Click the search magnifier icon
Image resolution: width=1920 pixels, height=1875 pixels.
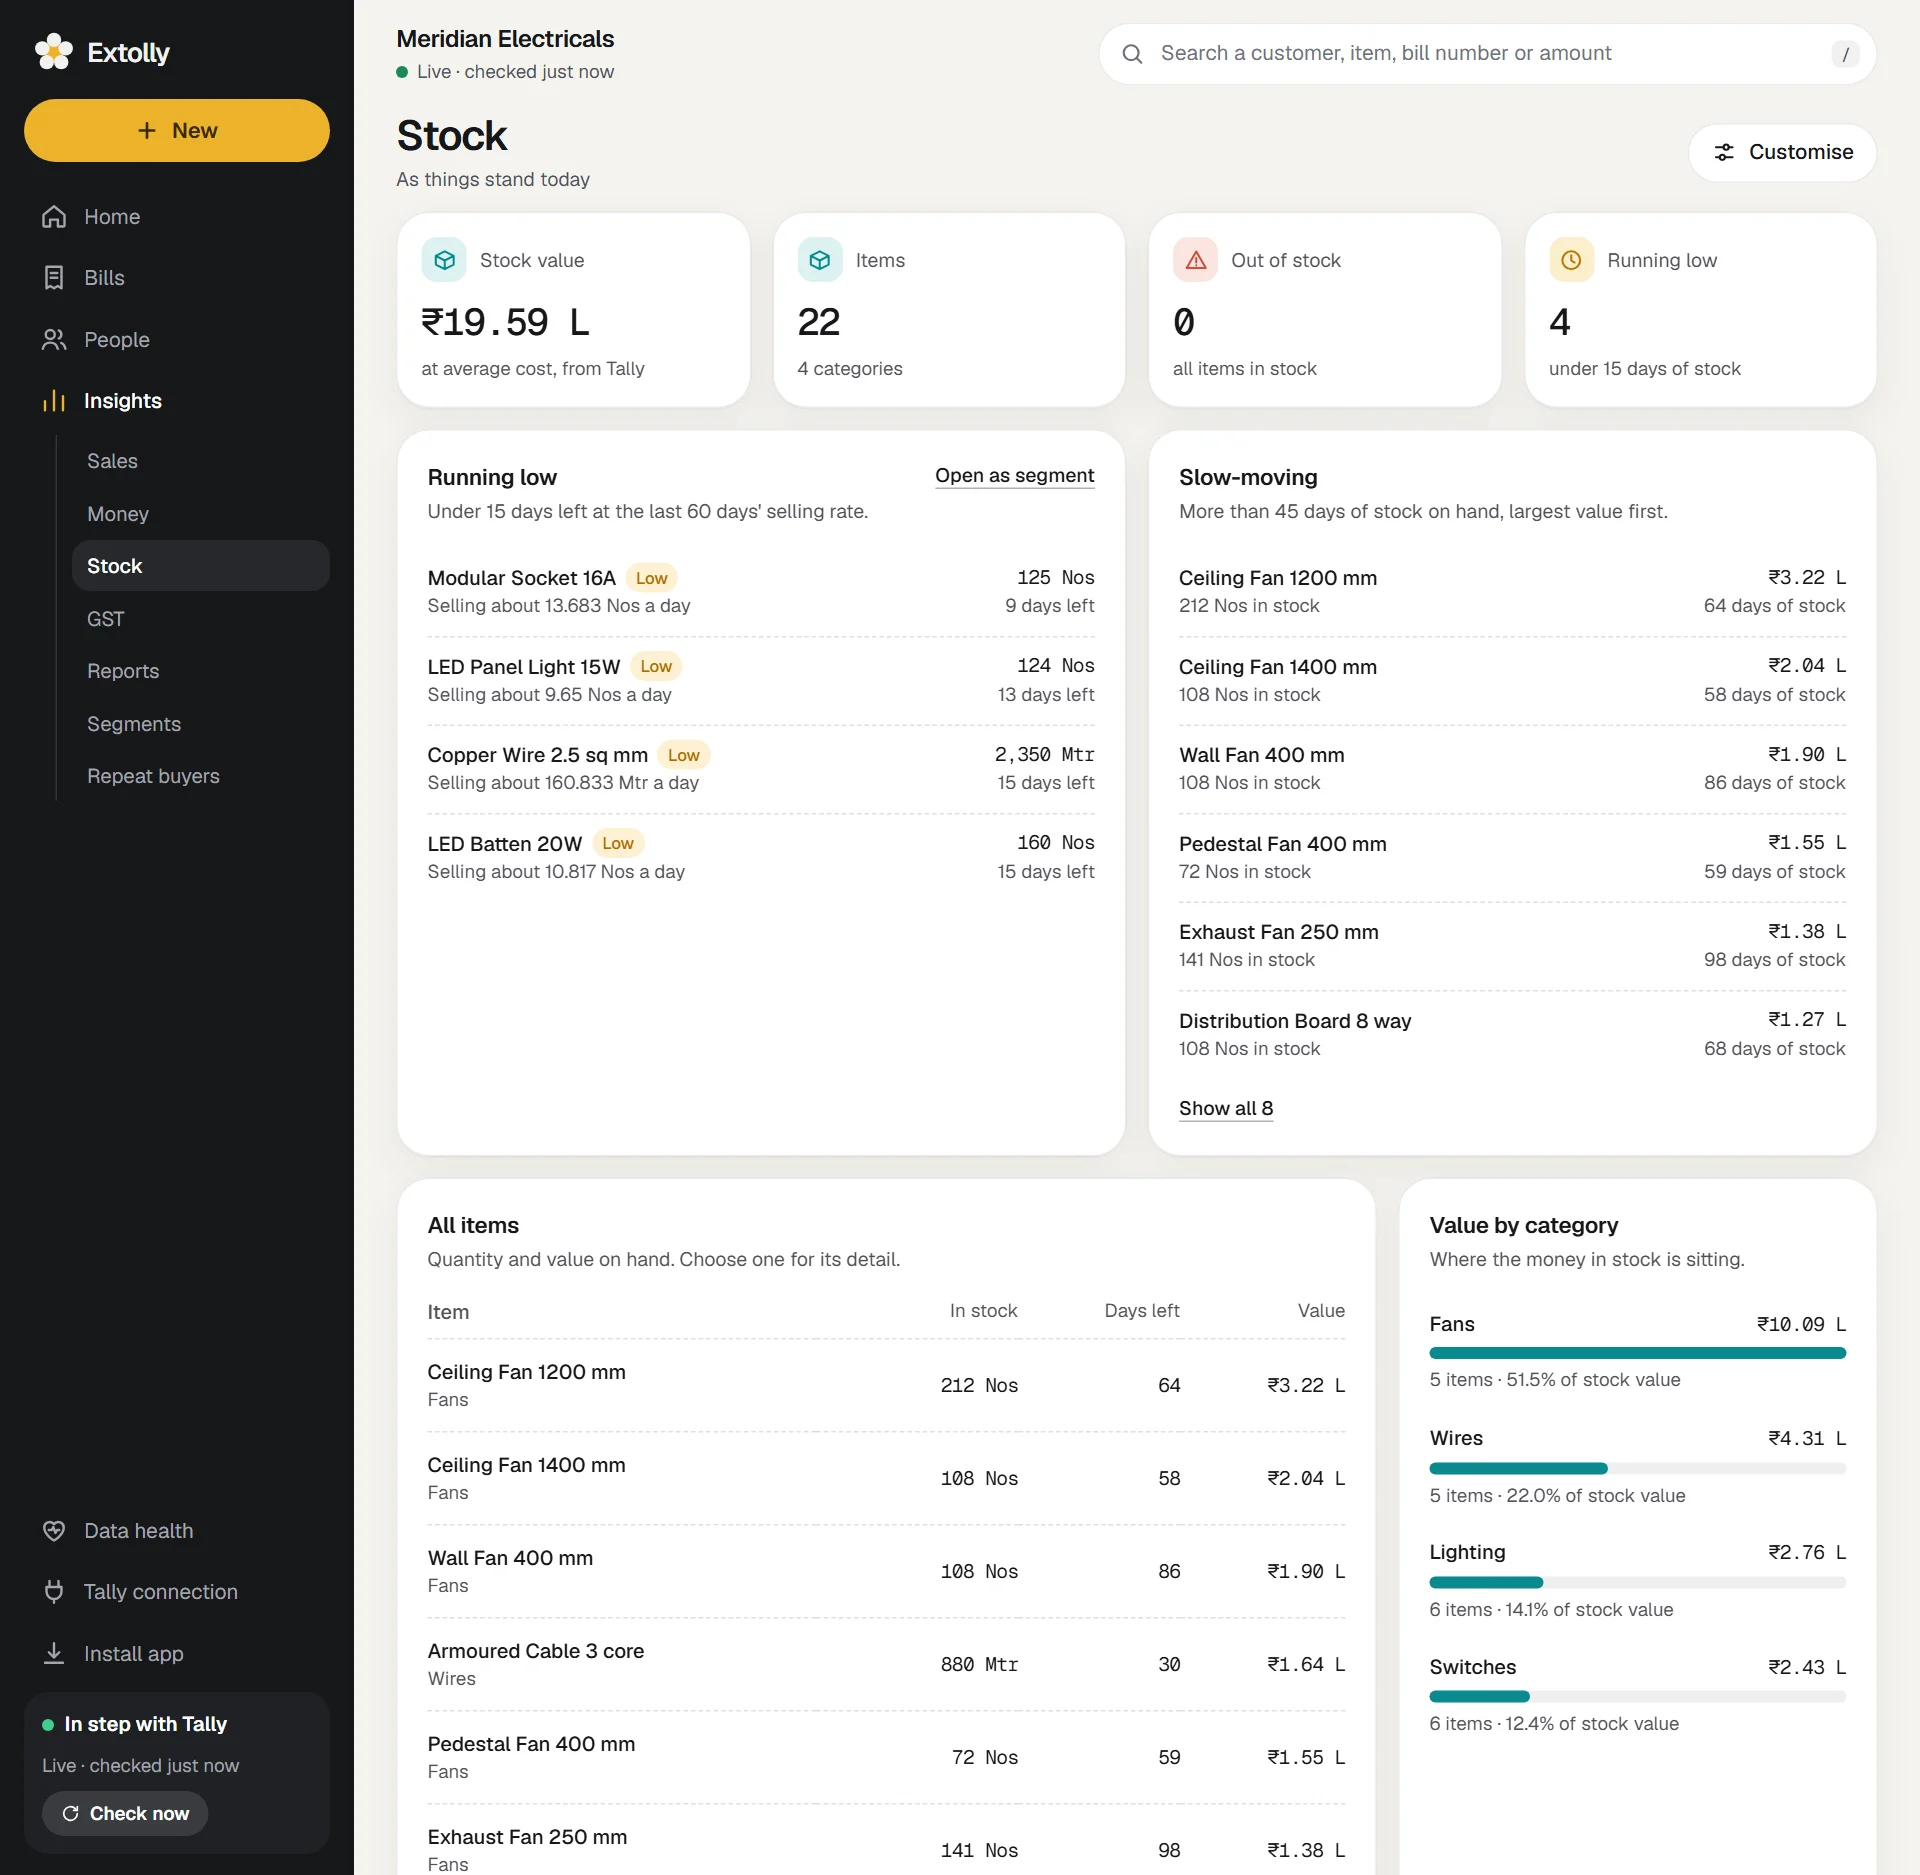click(x=1132, y=54)
